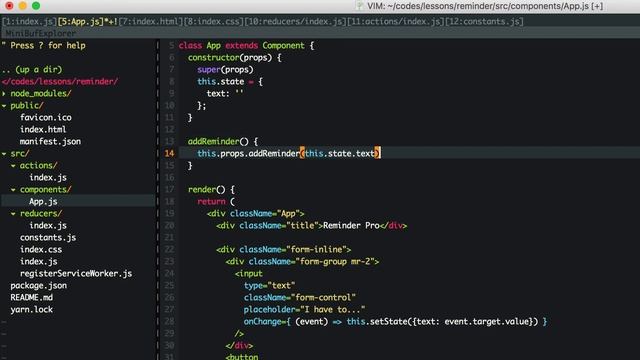Screen dimensions: 640x360
Task: Click the 'Press ? for help' line
Action: [44, 45]
